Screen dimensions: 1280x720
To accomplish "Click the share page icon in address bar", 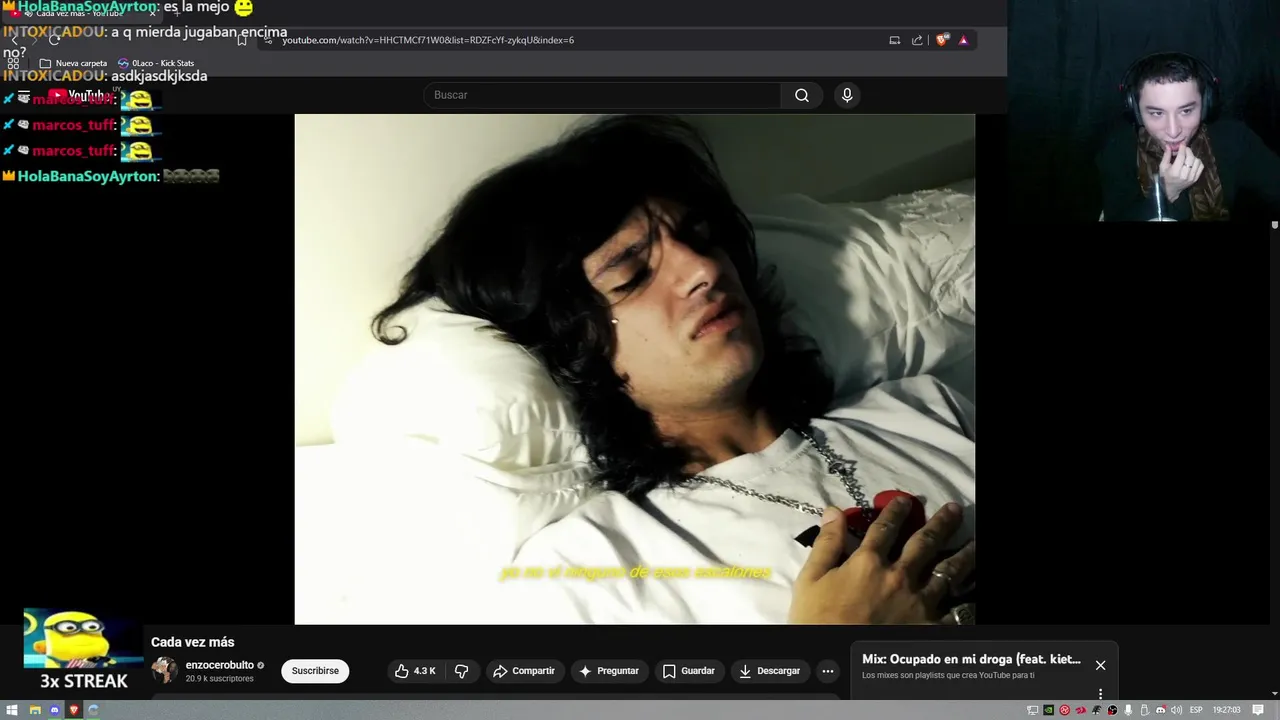I will pyautogui.click(x=917, y=40).
